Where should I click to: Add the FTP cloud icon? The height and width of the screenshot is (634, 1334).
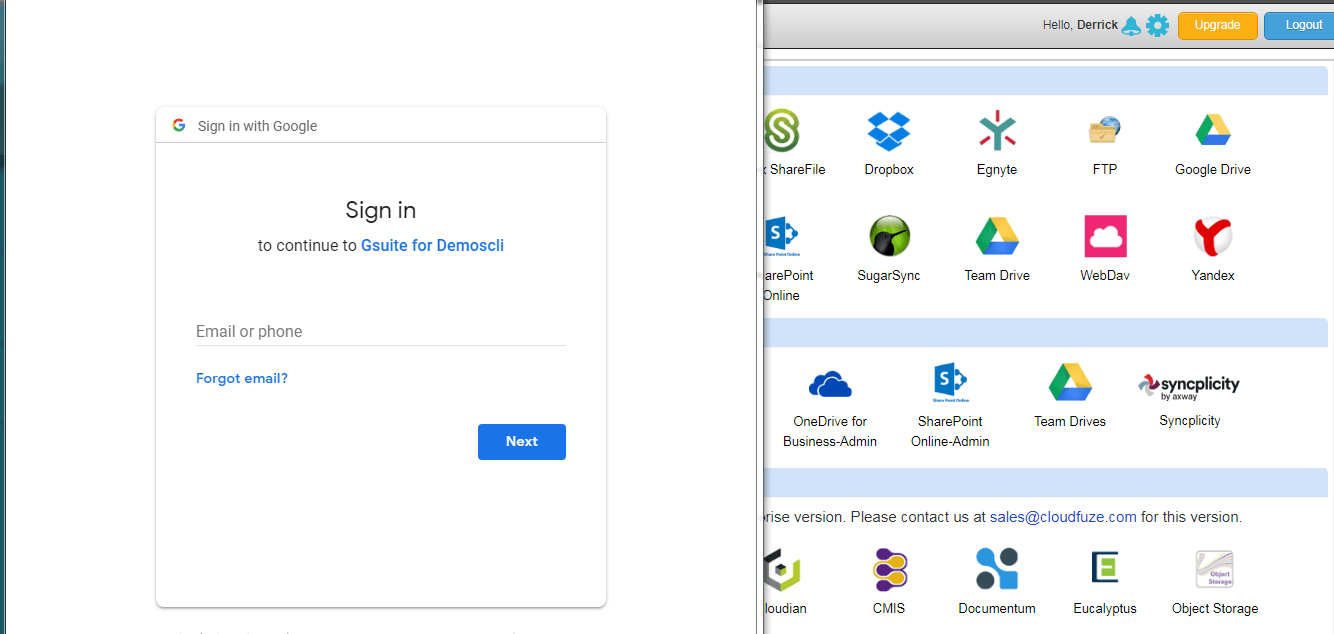[1105, 131]
